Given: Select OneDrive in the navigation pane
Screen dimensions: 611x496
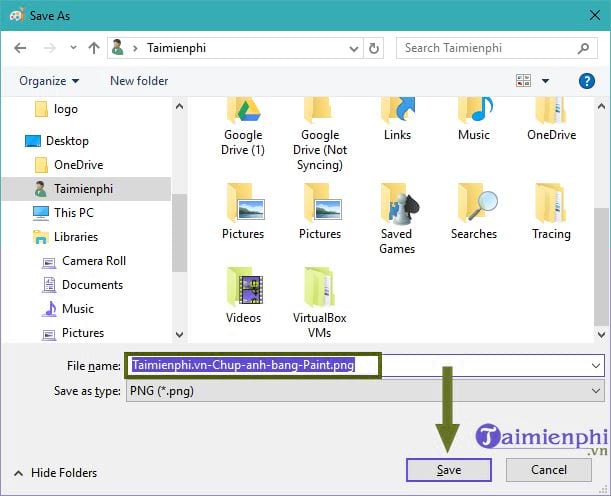Looking at the screenshot, I should click(x=69, y=165).
